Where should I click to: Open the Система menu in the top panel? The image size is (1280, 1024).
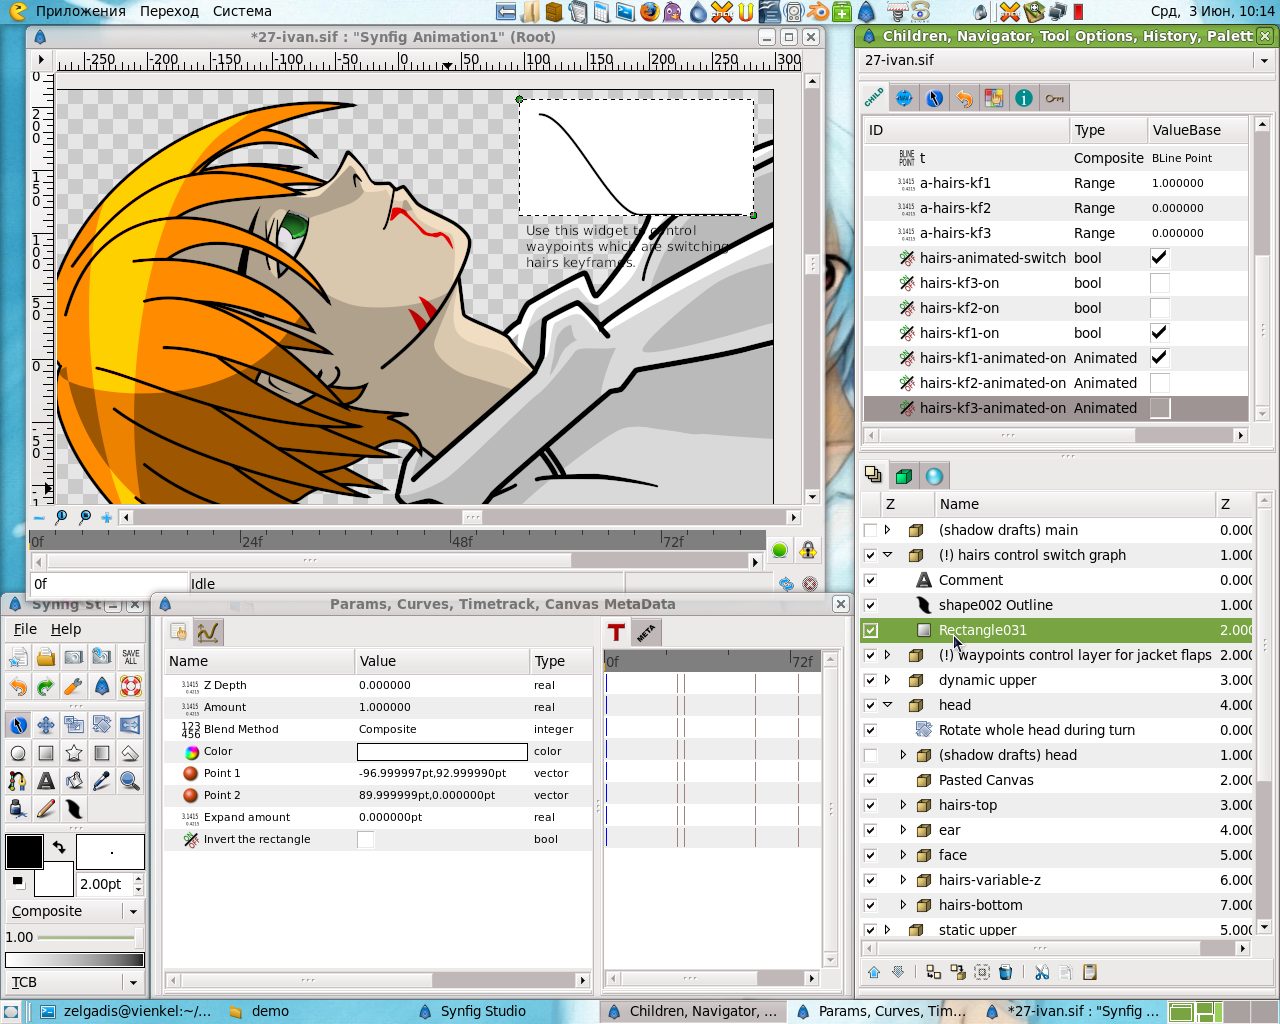pos(242,11)
